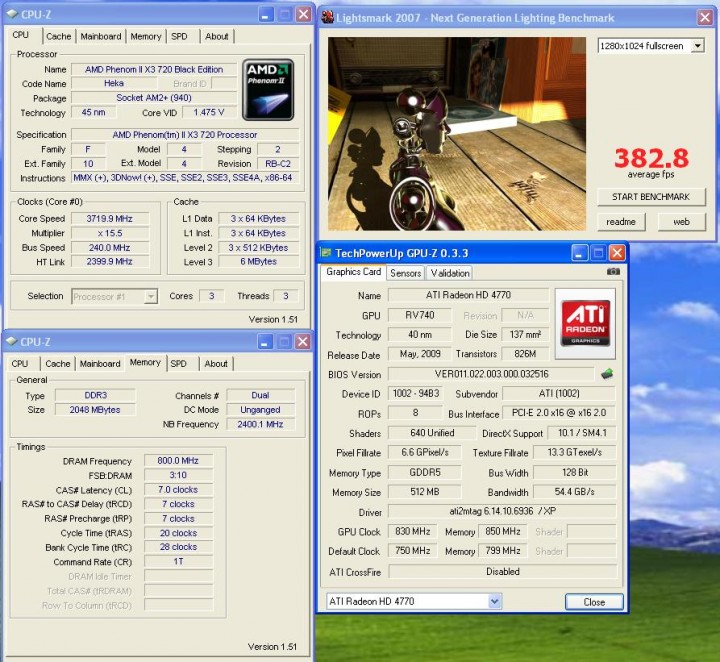Screen dimensions: 720x662
Task: Click the Multiplier value x 15.5
Action: pyautogui.click(x=110, y=233)
